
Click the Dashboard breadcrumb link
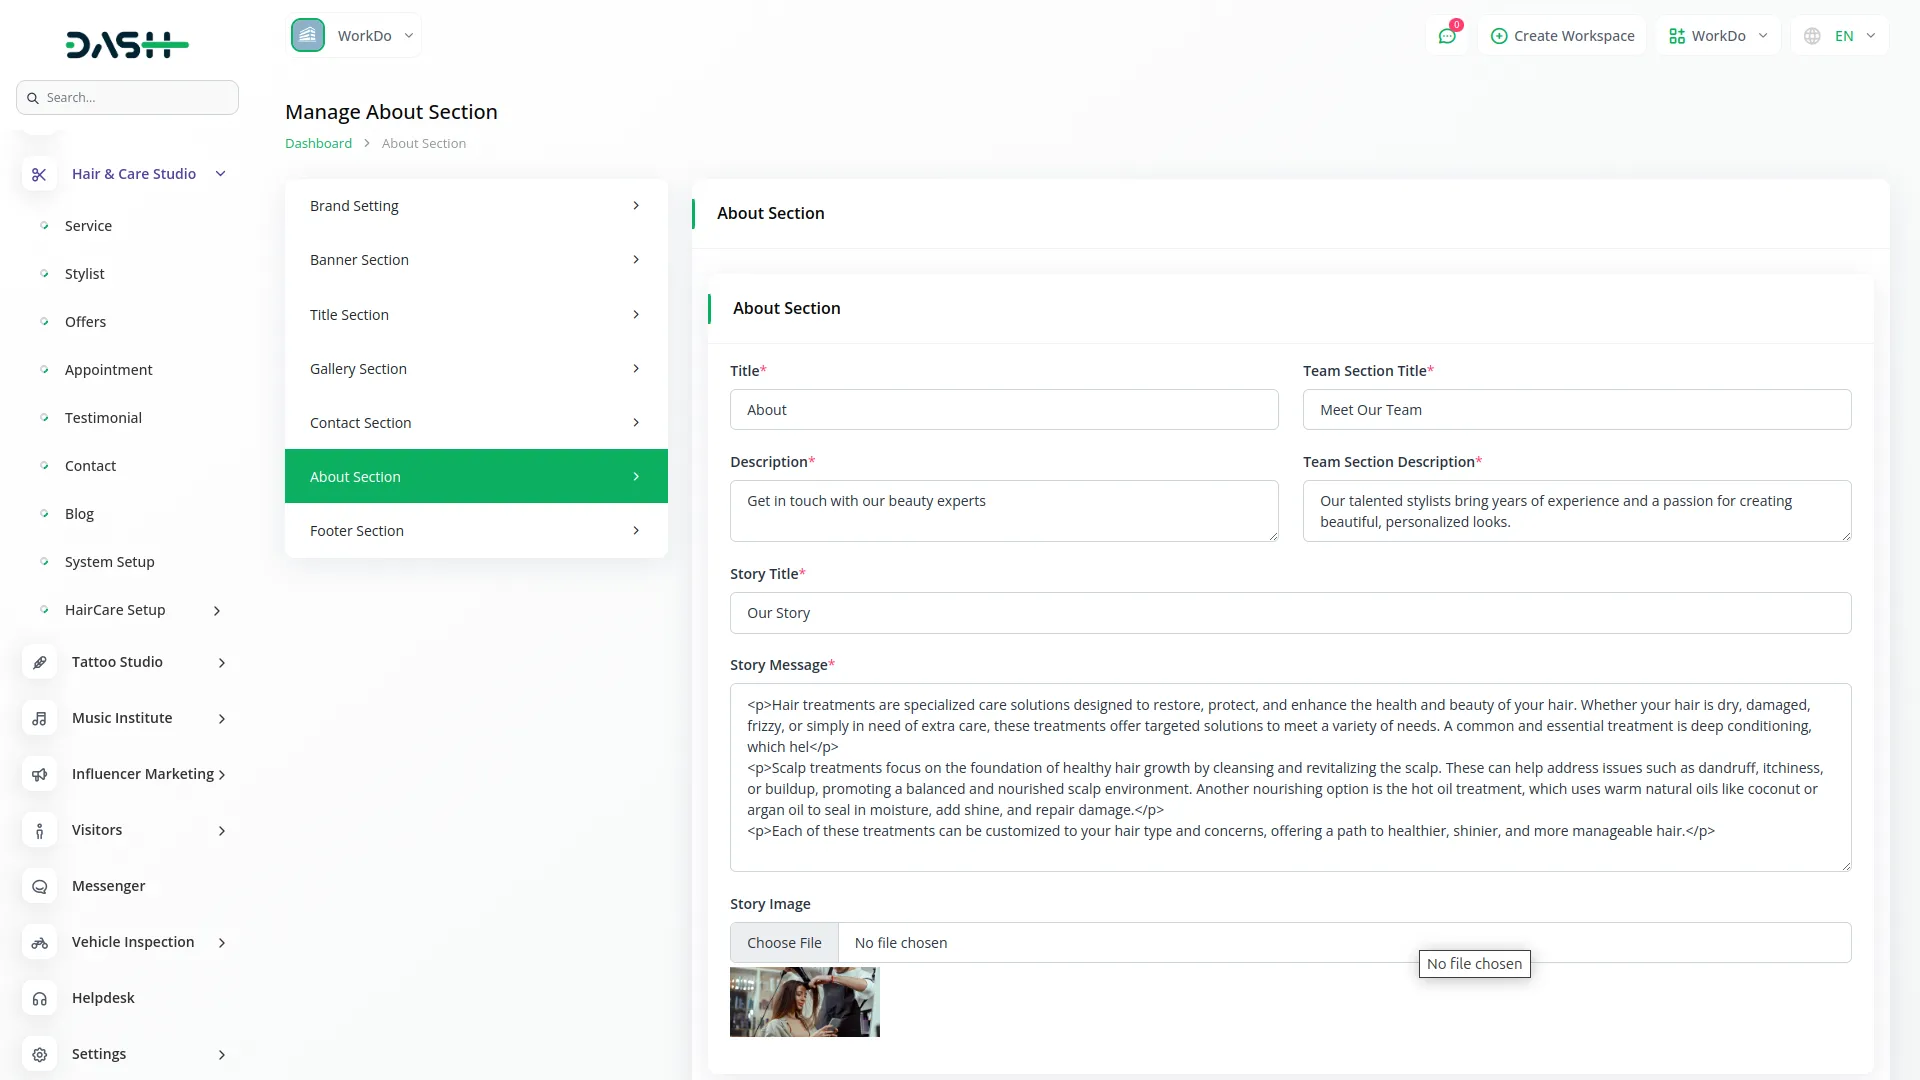point(318,143)
